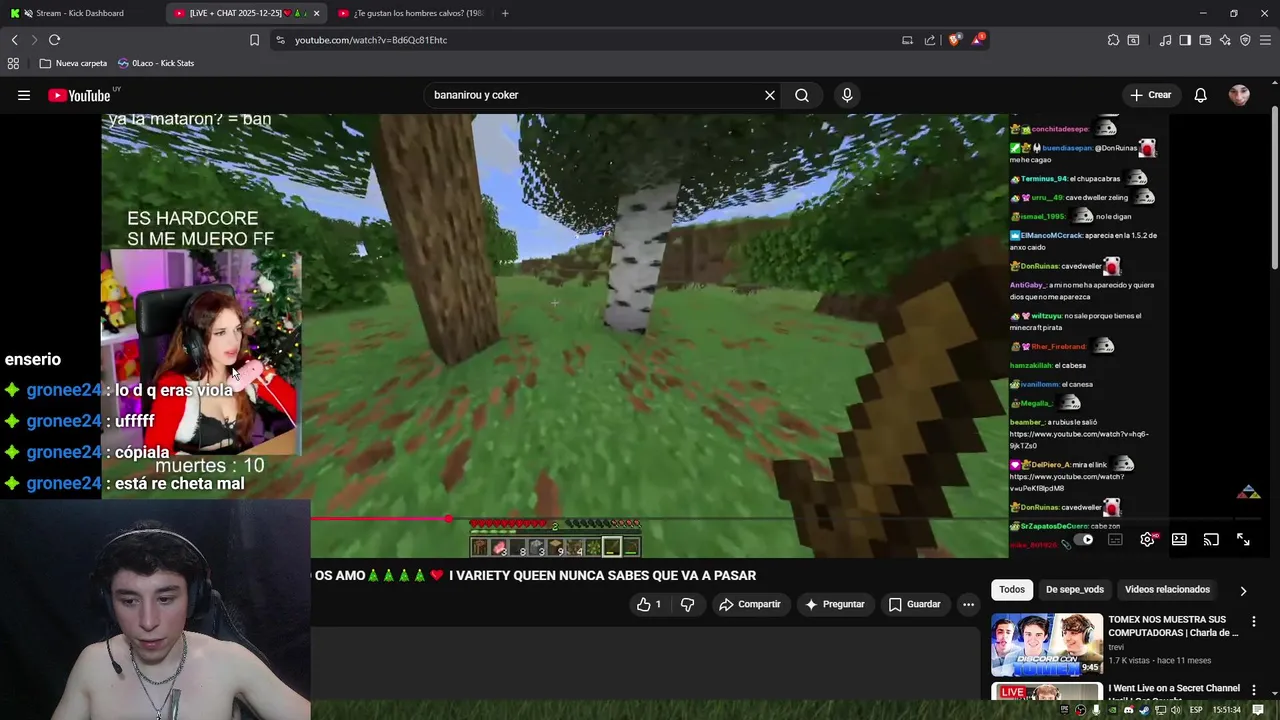The image size is (1280, 720).
Task: Open Brave Rewards triangle icon
Action: 978,40
